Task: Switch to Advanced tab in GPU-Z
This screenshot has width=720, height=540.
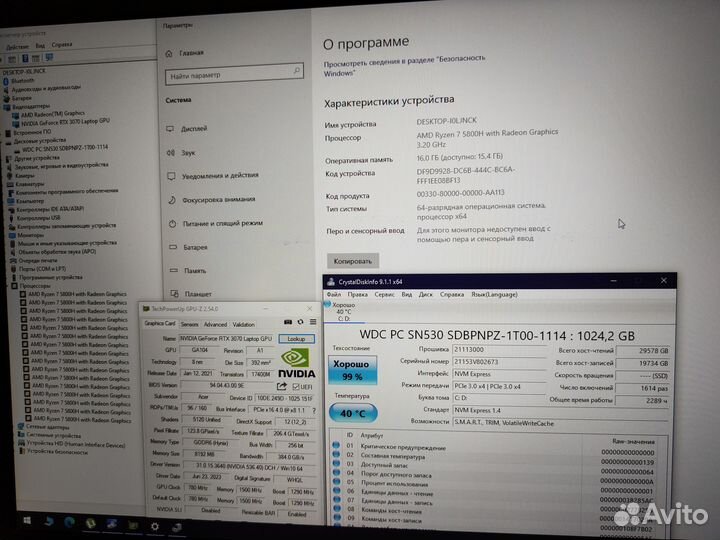Action: [x=215, y=324]
